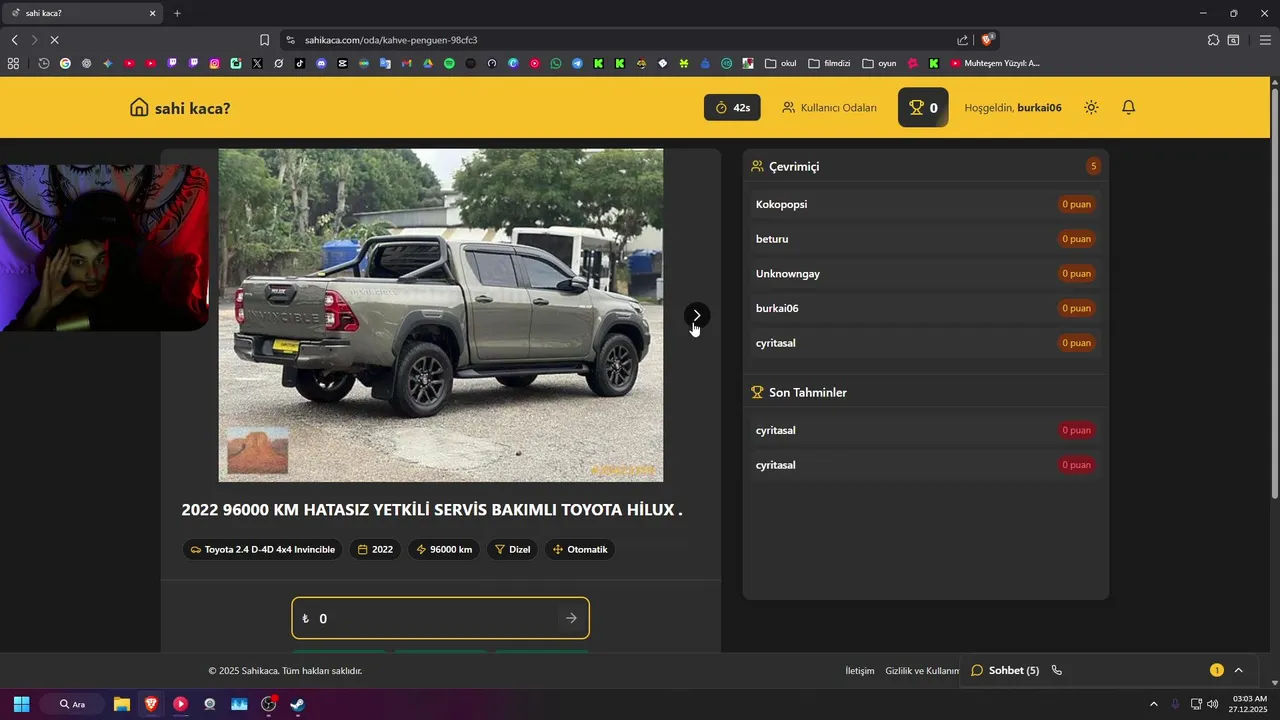The height and width of the screenshot is (720, 1280).
Task: Open a new browser tab
Action: click(177, 13)
